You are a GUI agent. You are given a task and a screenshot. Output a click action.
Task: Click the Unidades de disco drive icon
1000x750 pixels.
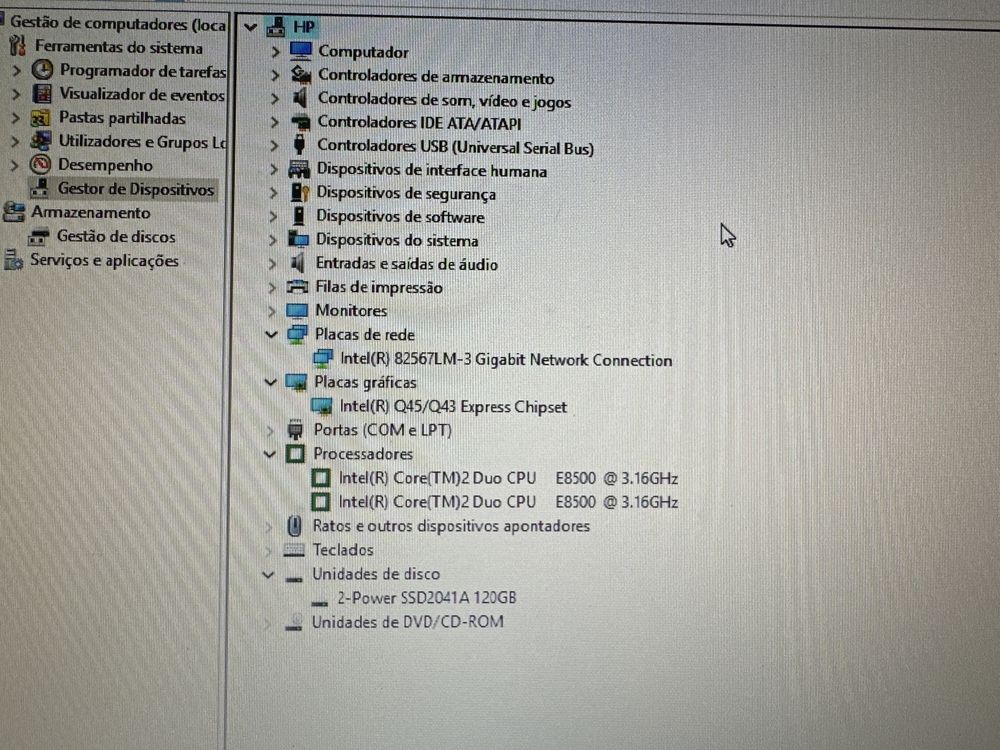(x=293, y=578)
